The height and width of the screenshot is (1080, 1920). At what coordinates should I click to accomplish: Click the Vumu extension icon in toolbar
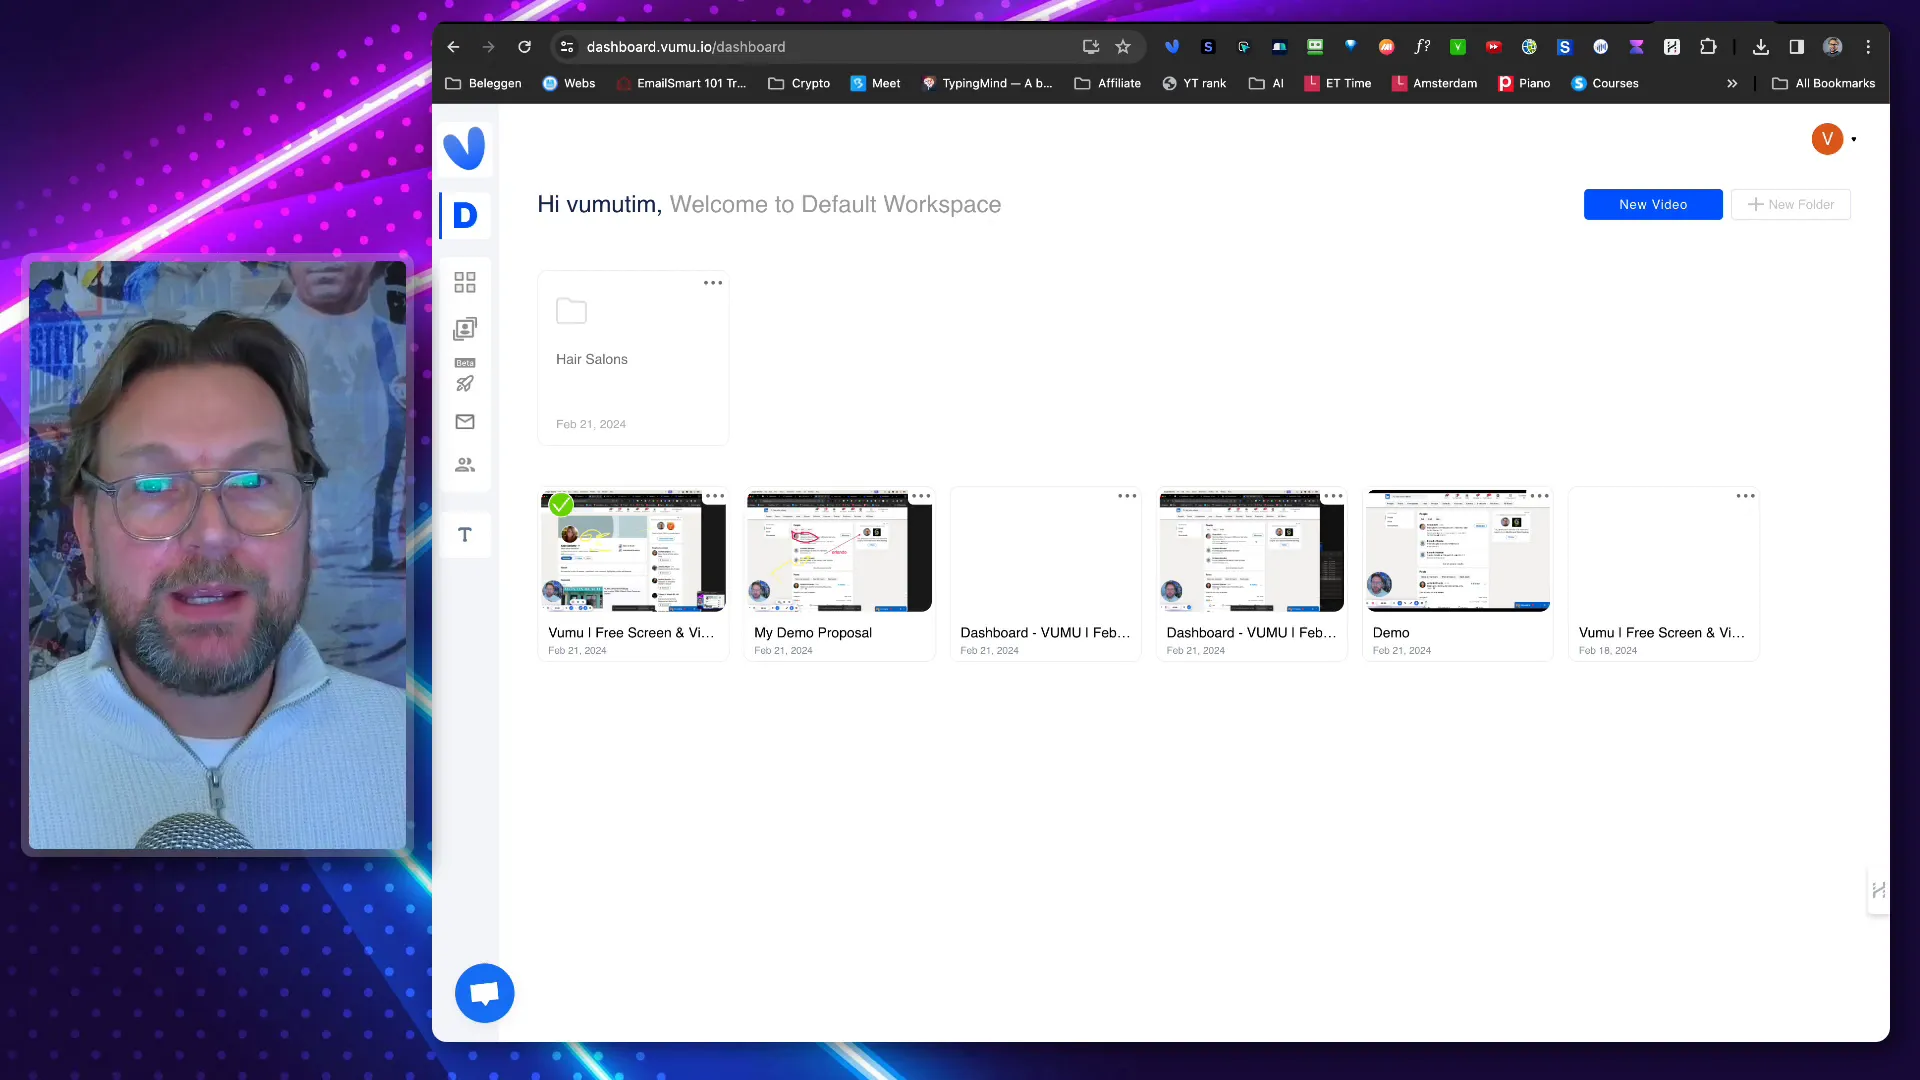1172,47
